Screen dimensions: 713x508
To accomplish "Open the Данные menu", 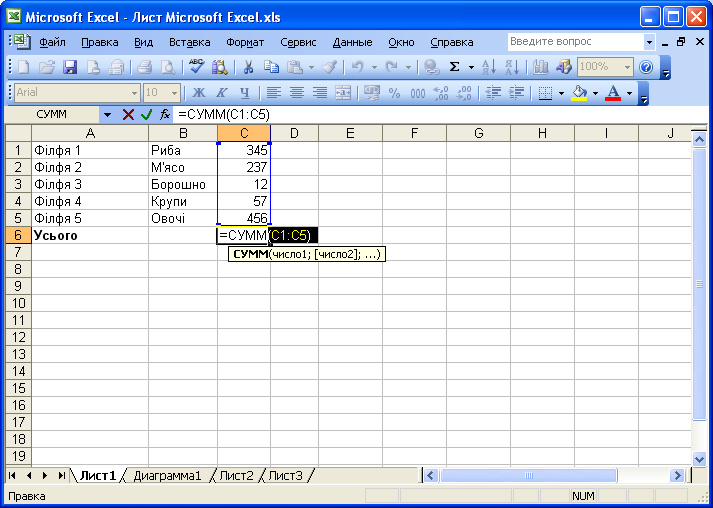I will pyautogui.click(x=352, y=43).
